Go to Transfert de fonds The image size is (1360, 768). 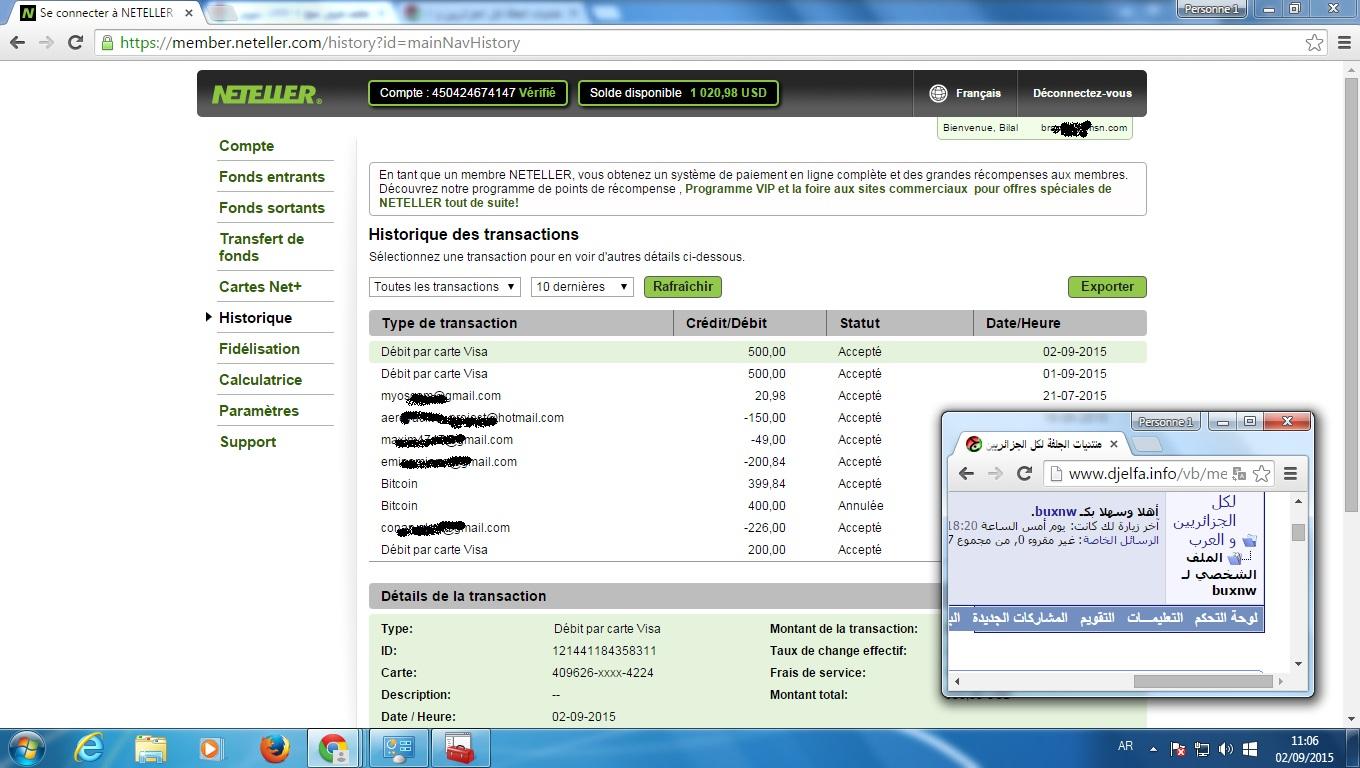(261, 247)
